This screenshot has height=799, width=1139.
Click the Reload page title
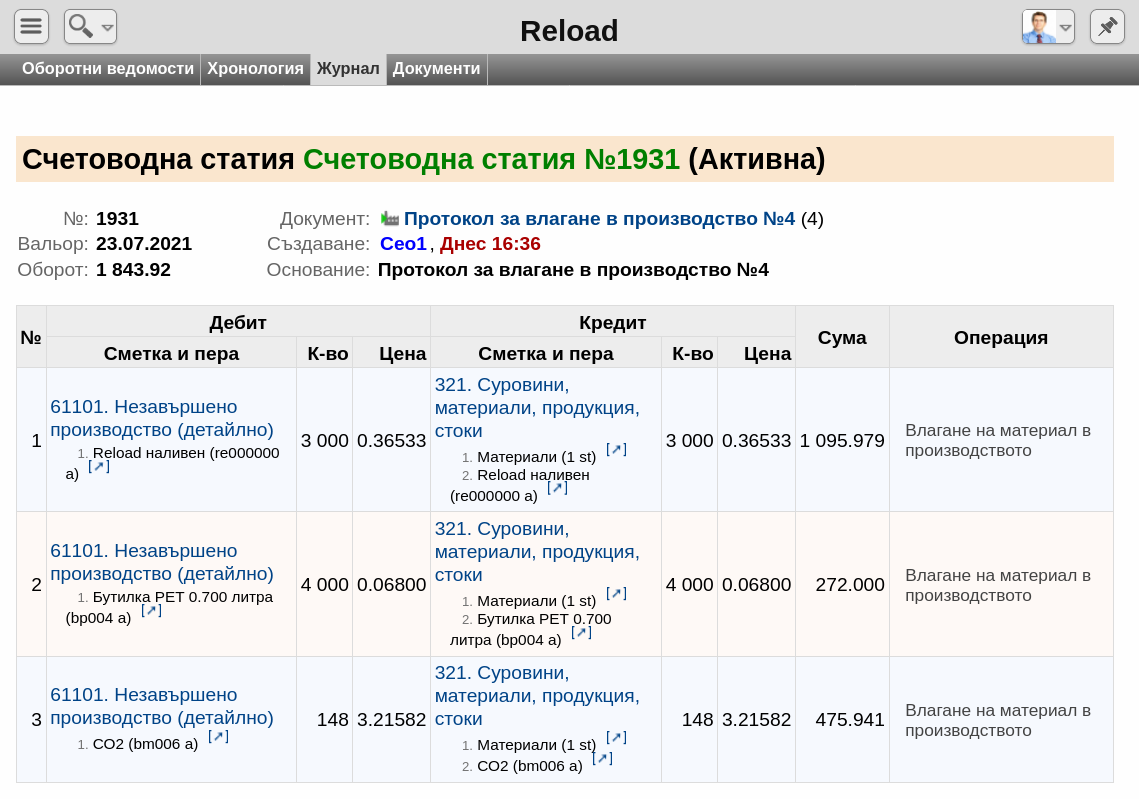coord(569,31)
